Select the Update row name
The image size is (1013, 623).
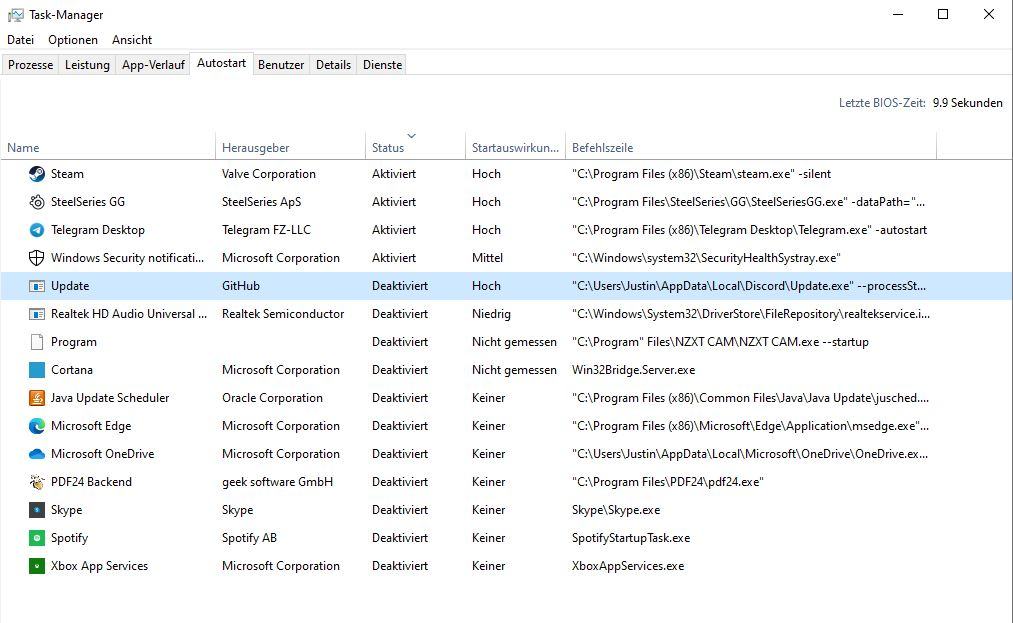pos(70,286)
